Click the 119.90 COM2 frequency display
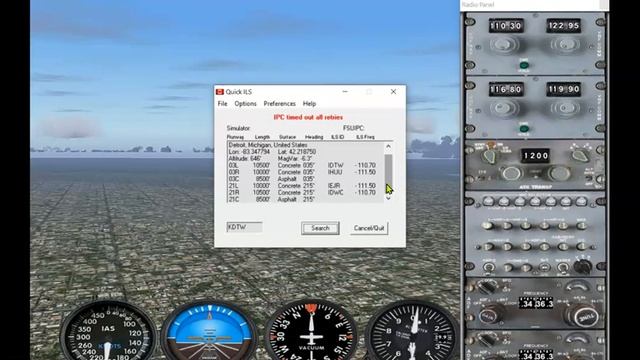640x360 pixels. pos(563,89)
